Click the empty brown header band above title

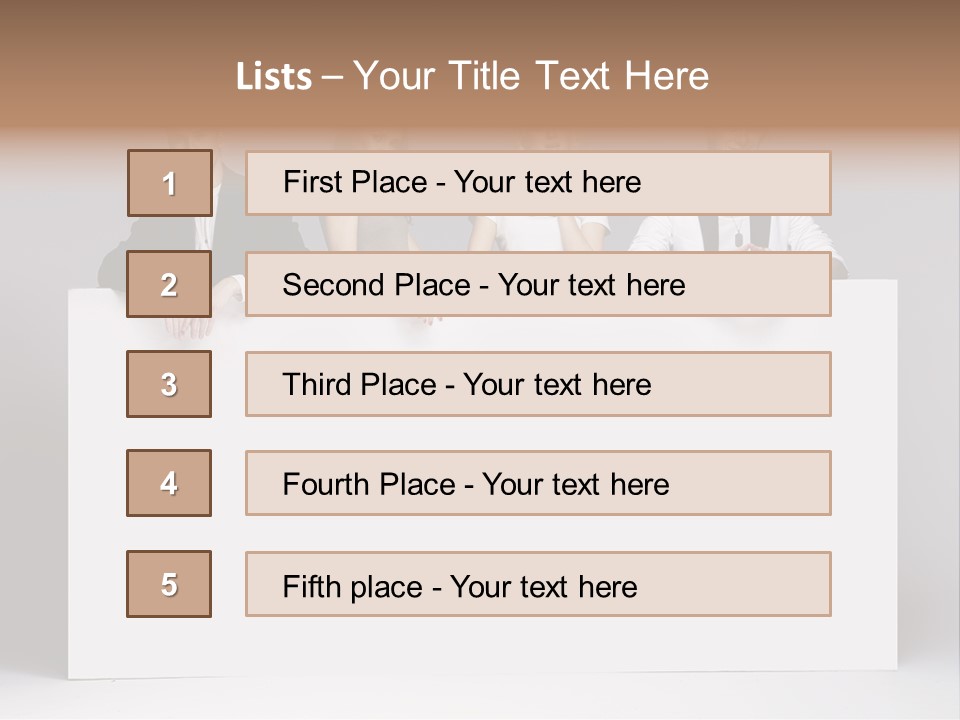pos(480,25)
